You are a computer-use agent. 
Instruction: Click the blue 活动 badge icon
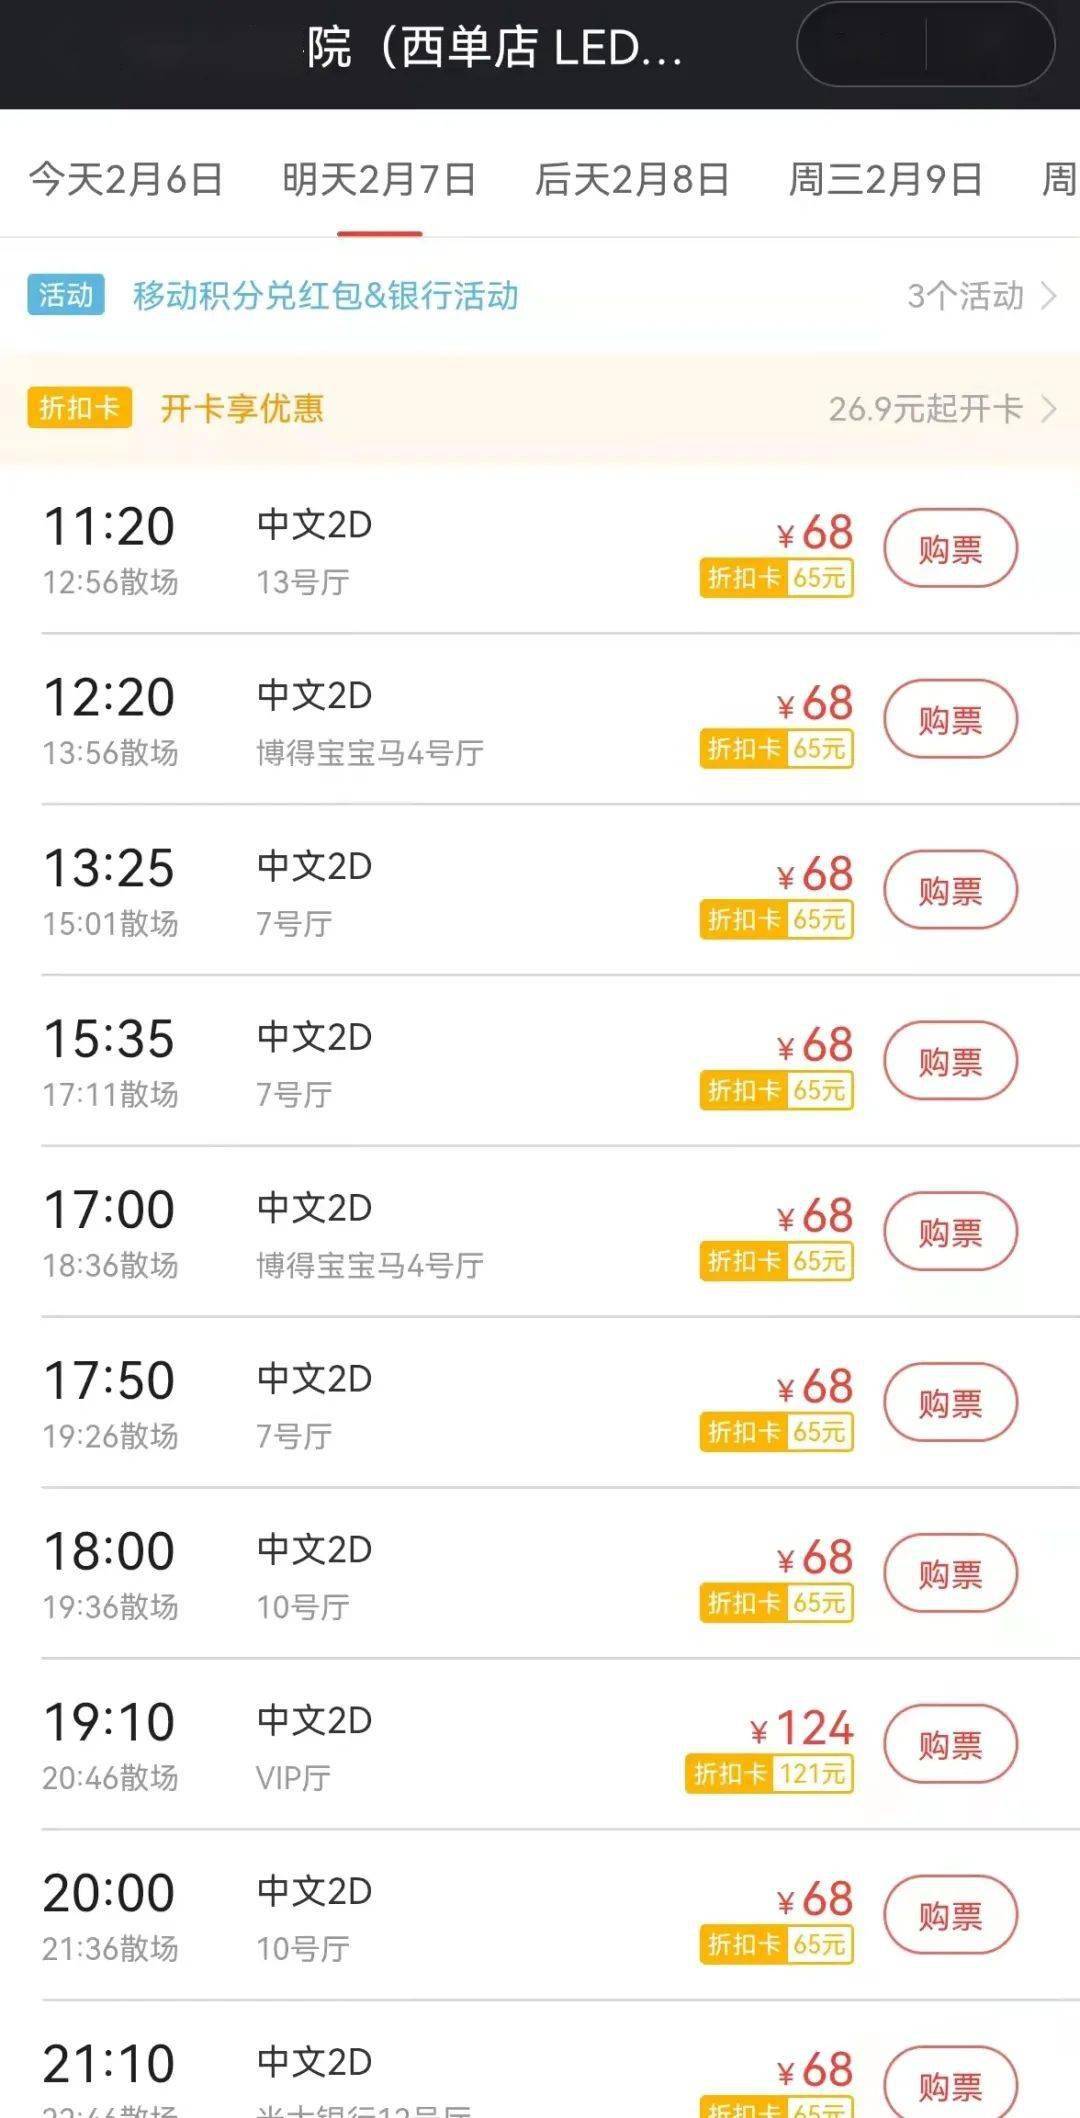click(66, 295)
